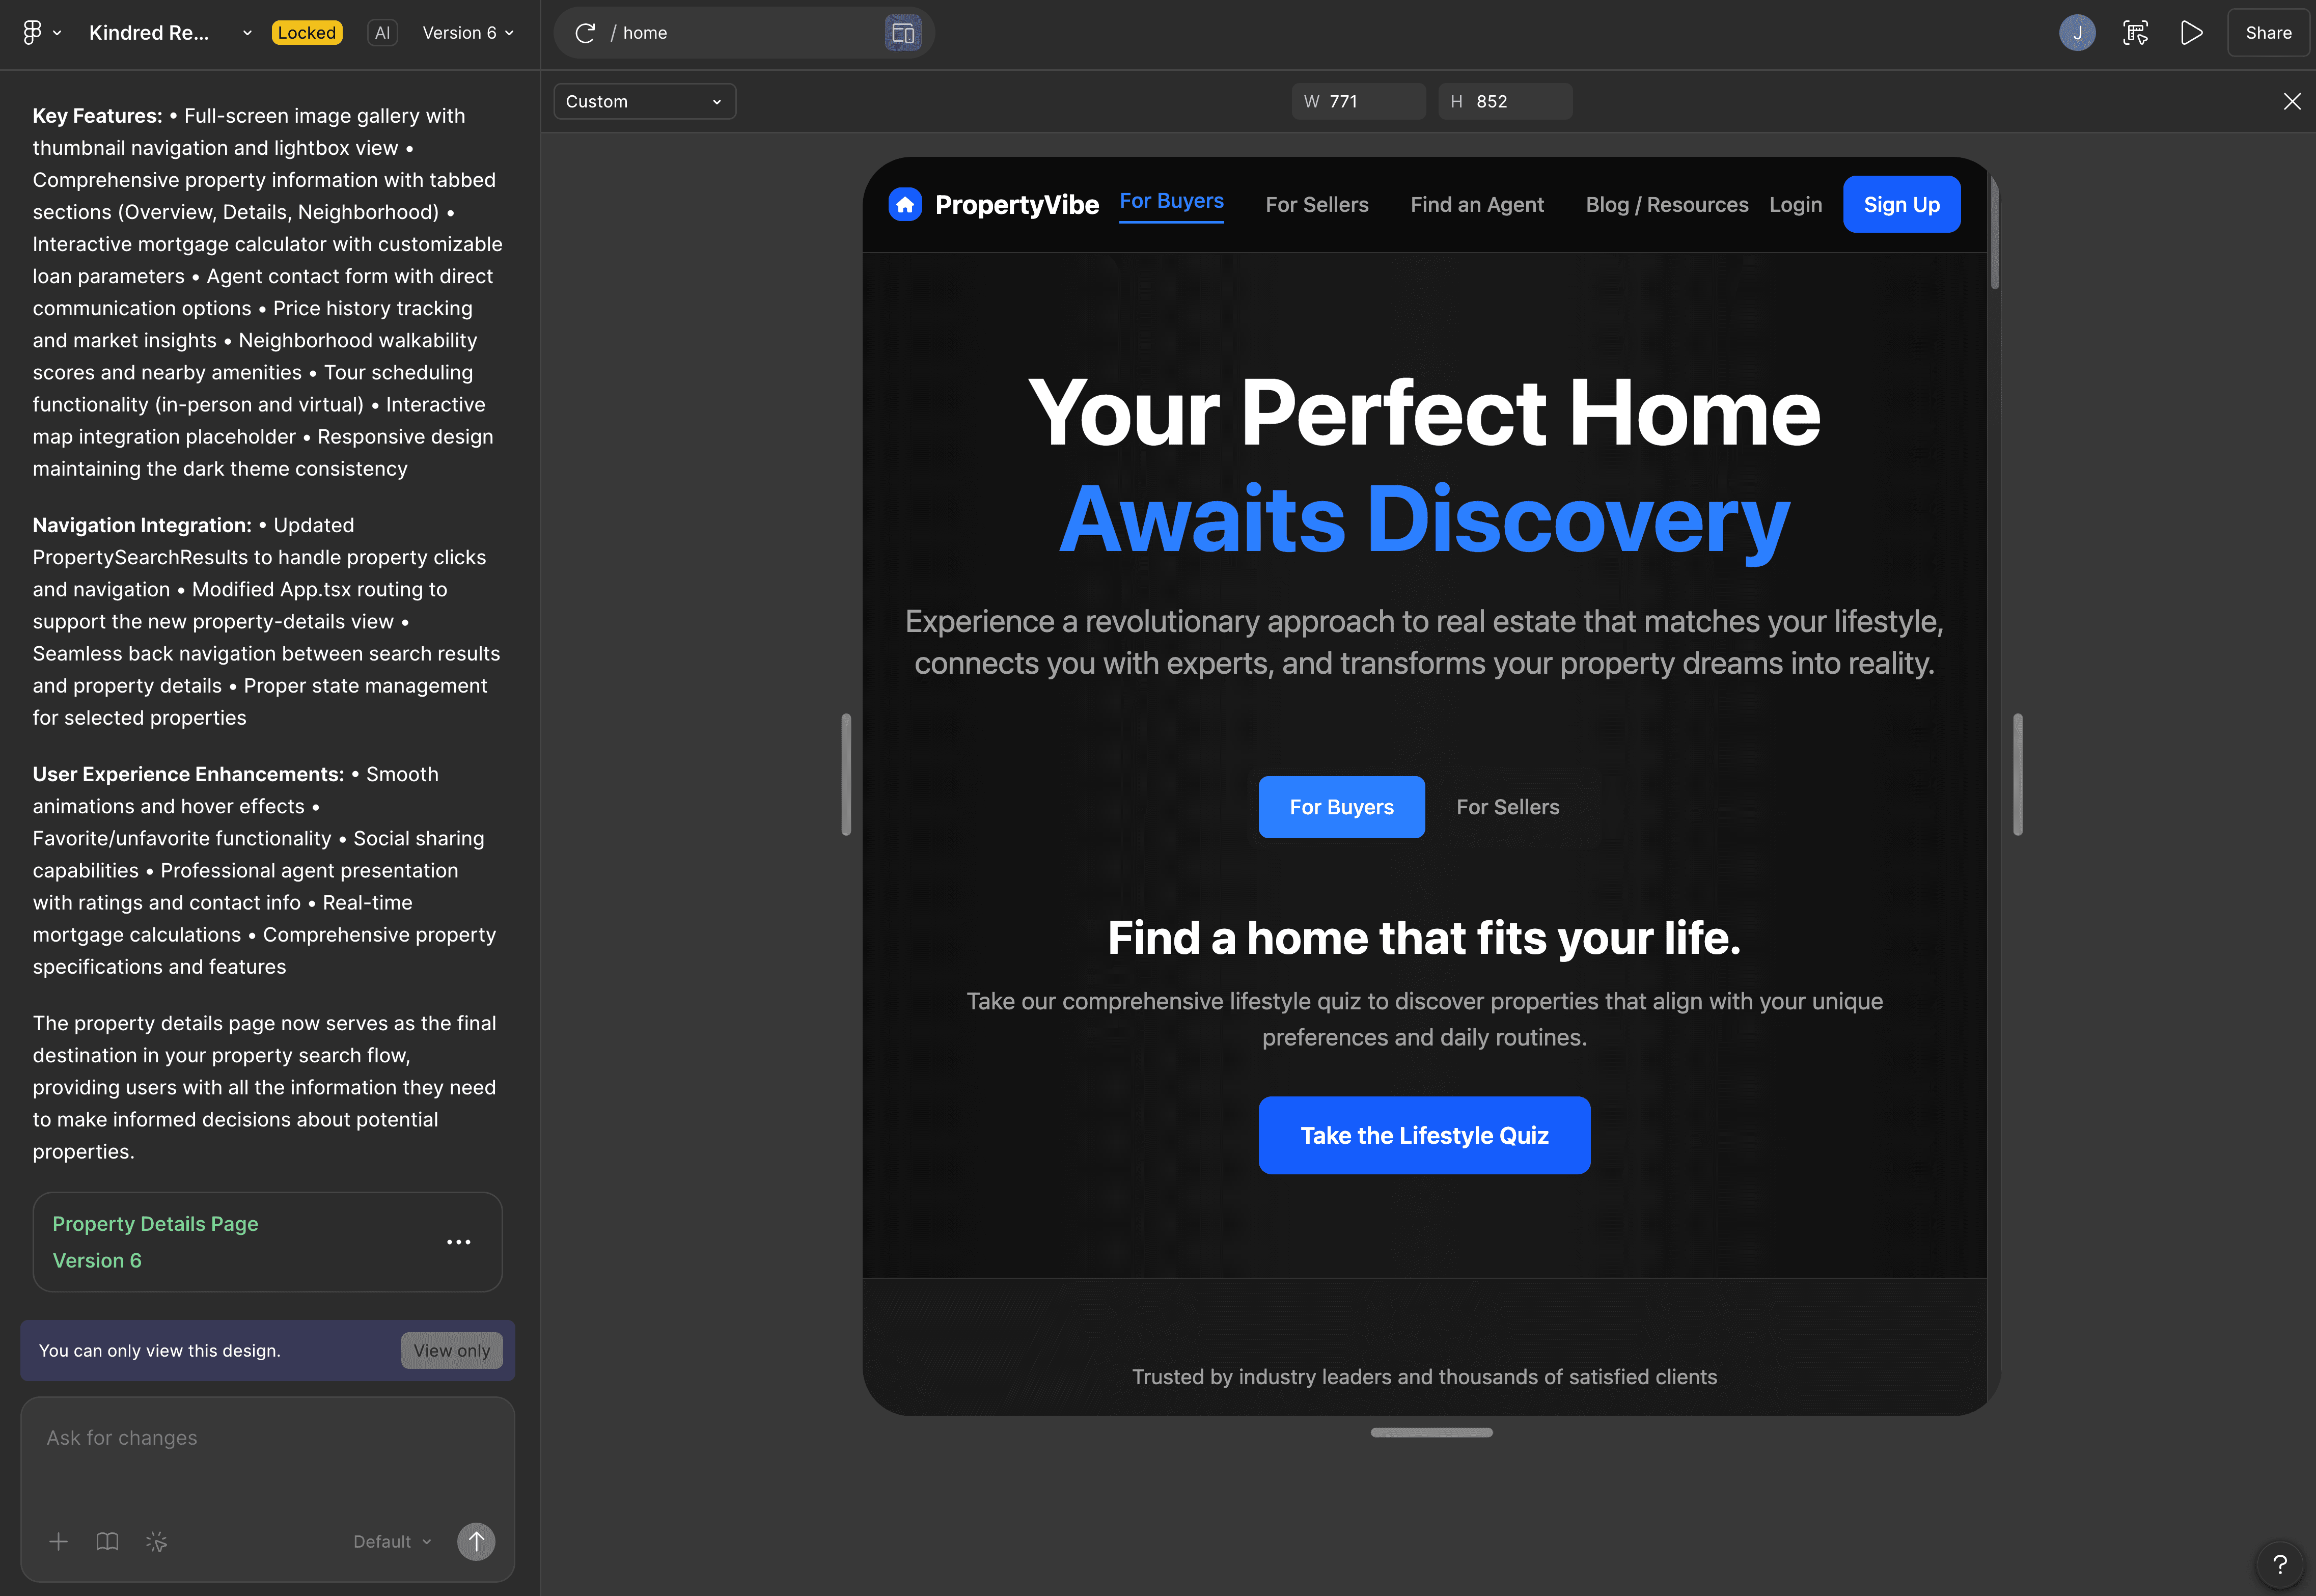Click Take the Lifestyle Quiz button
Viewport: 2316px width, 1596px height.
pyautogui.click(x=1424, y=1135)
